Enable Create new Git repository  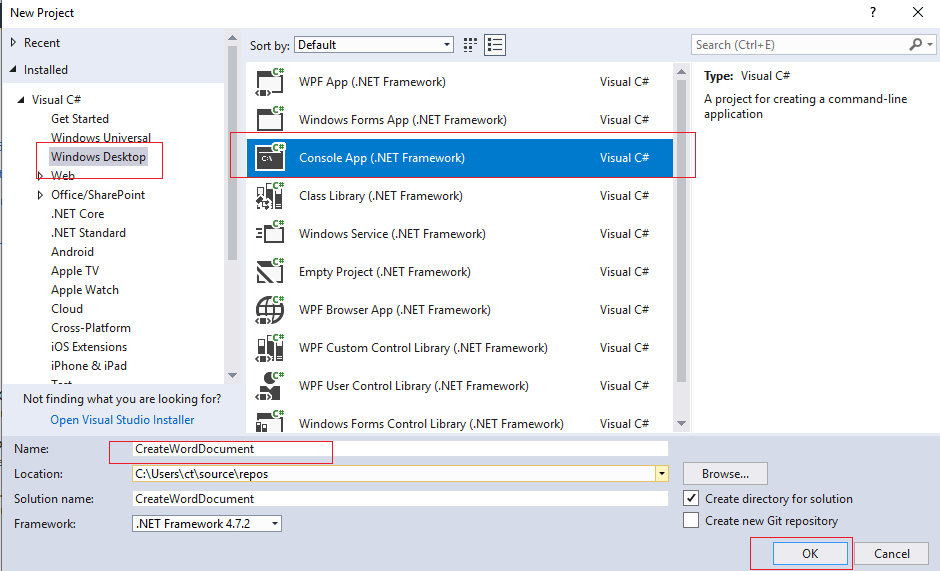click(691, 520)
